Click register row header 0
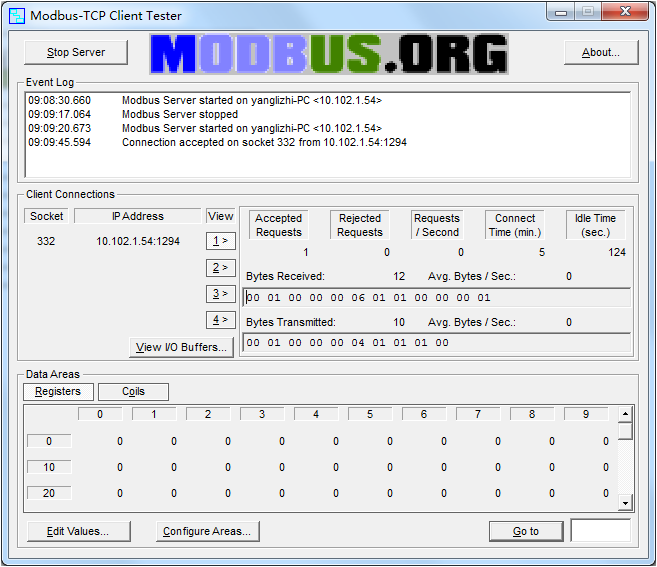The width and height of the screenshot is (657, 567). click(x=49, y=441)
